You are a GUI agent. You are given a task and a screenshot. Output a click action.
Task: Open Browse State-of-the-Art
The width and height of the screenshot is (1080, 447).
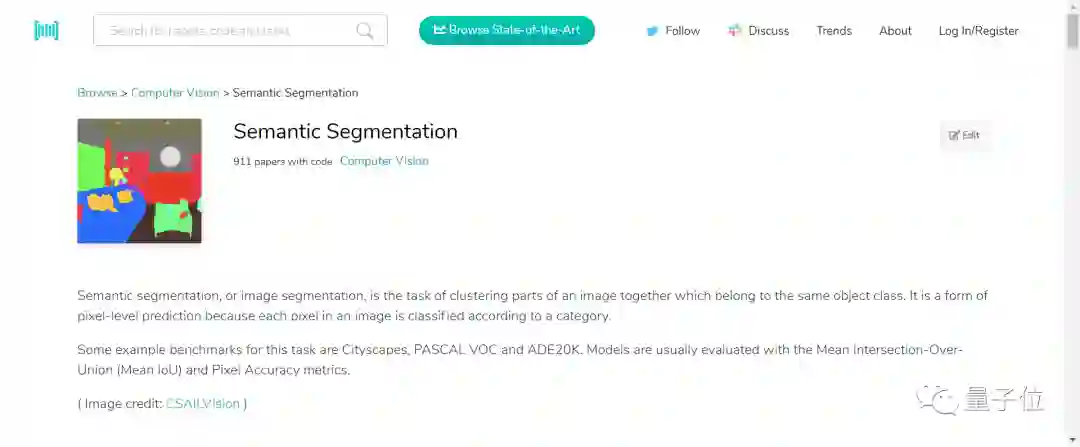pyautogui.click(x=506, y=30)
